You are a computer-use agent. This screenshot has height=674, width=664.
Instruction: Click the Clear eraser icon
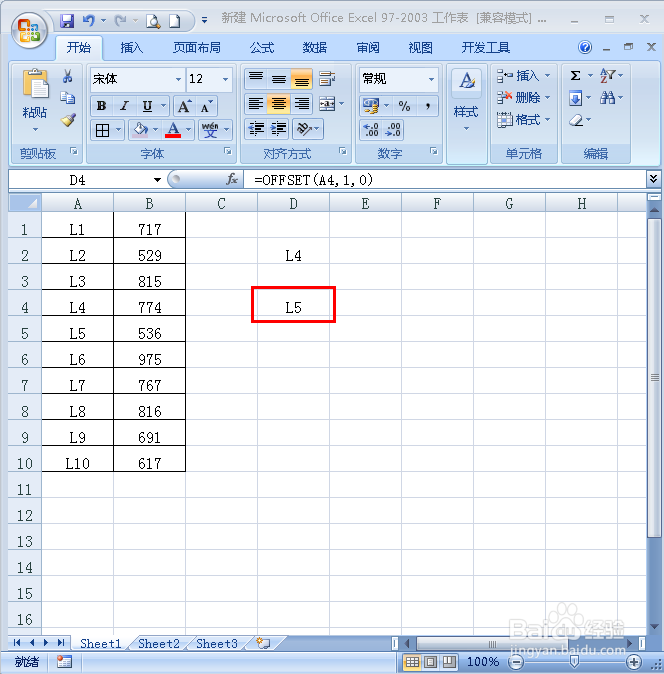coord(576,120)
